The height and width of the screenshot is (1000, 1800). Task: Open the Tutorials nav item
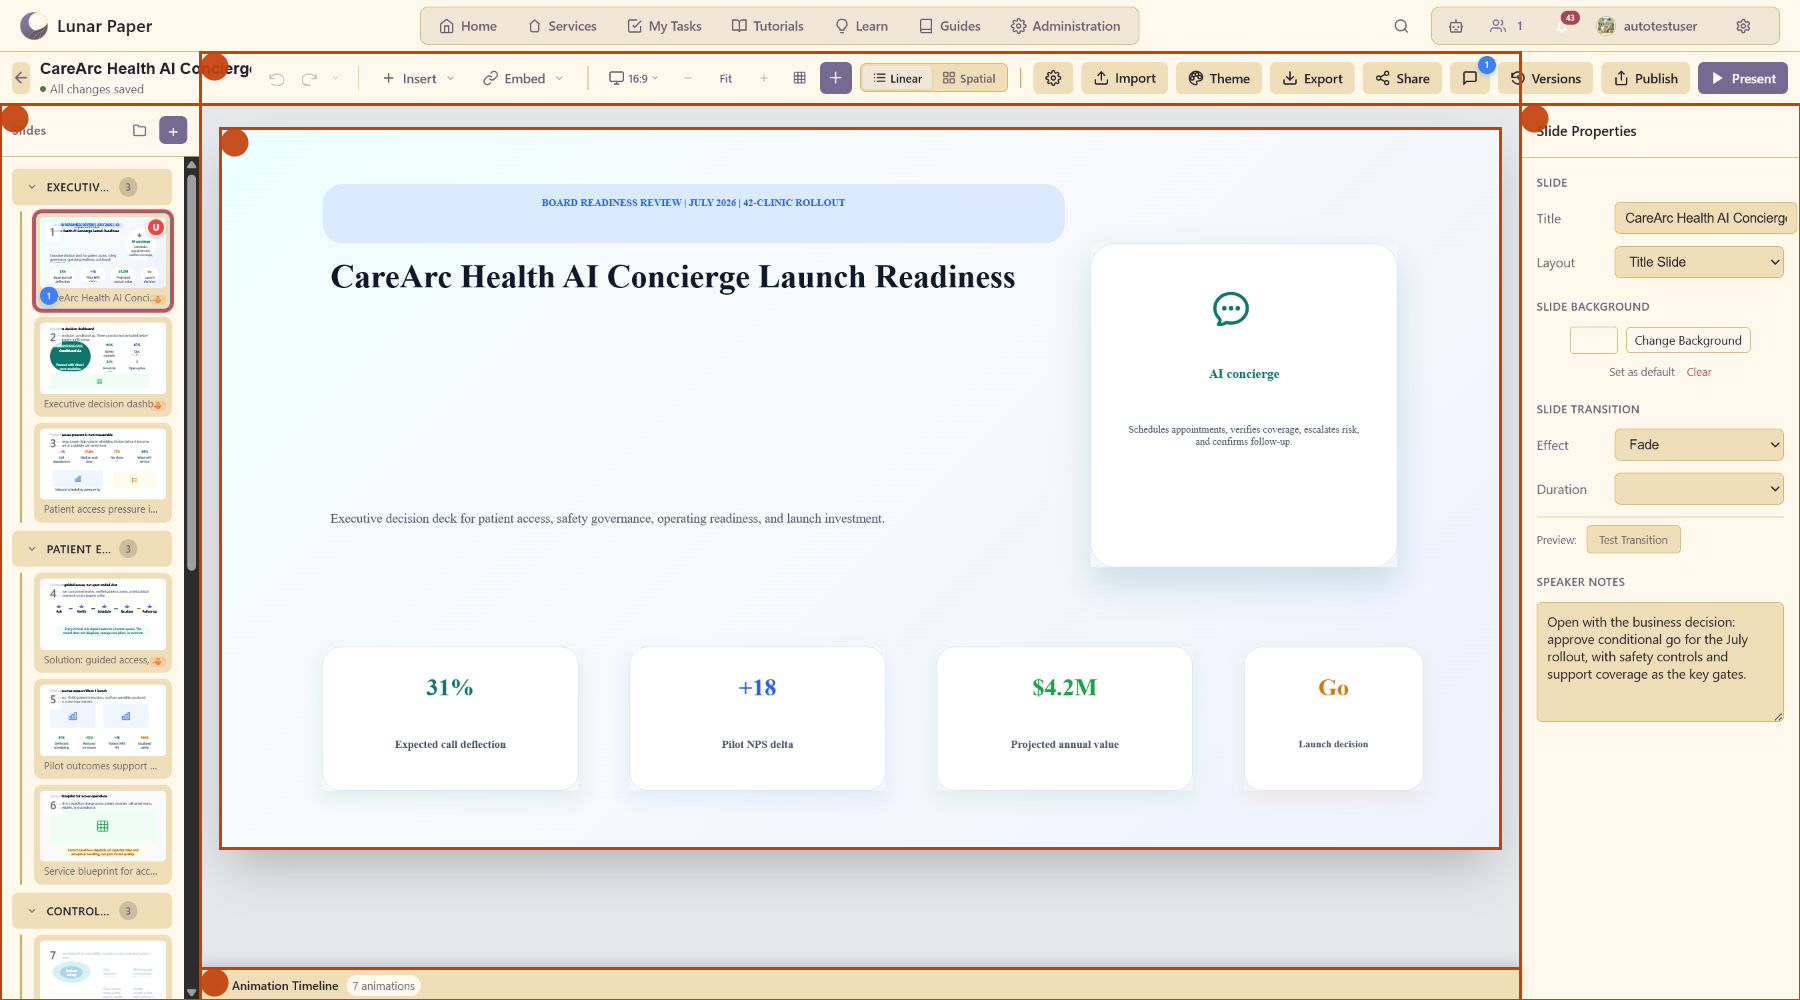(767, 26)
